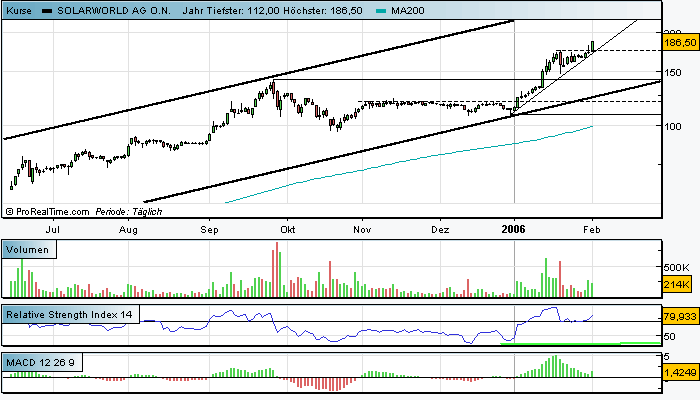Click the Jul month axis label
700x400 pixels.
(x=53, y=229)
